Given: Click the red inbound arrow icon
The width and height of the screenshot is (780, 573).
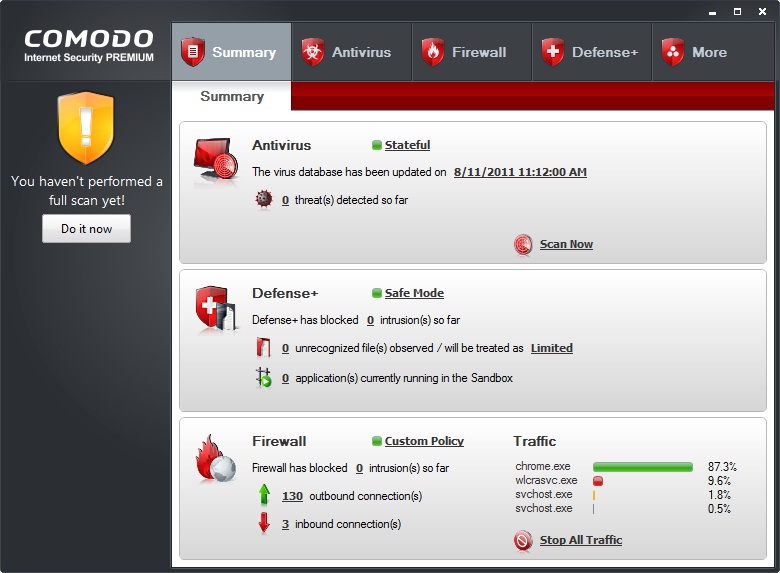Looking at the screenshot, I should [264, 523].
